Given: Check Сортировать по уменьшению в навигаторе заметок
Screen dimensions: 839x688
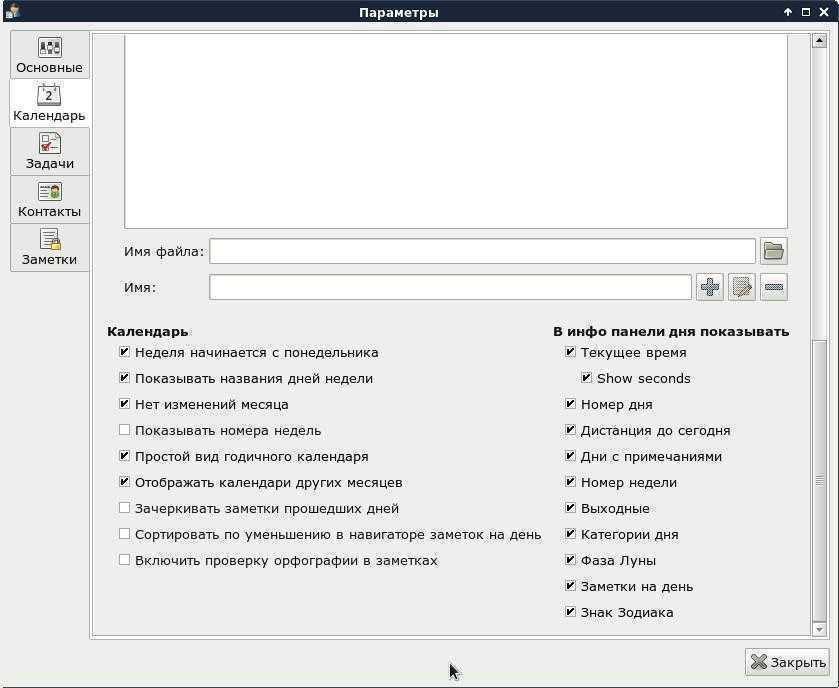Looking at the screenshot, I should pyautogui.click(x=124, y=534).
